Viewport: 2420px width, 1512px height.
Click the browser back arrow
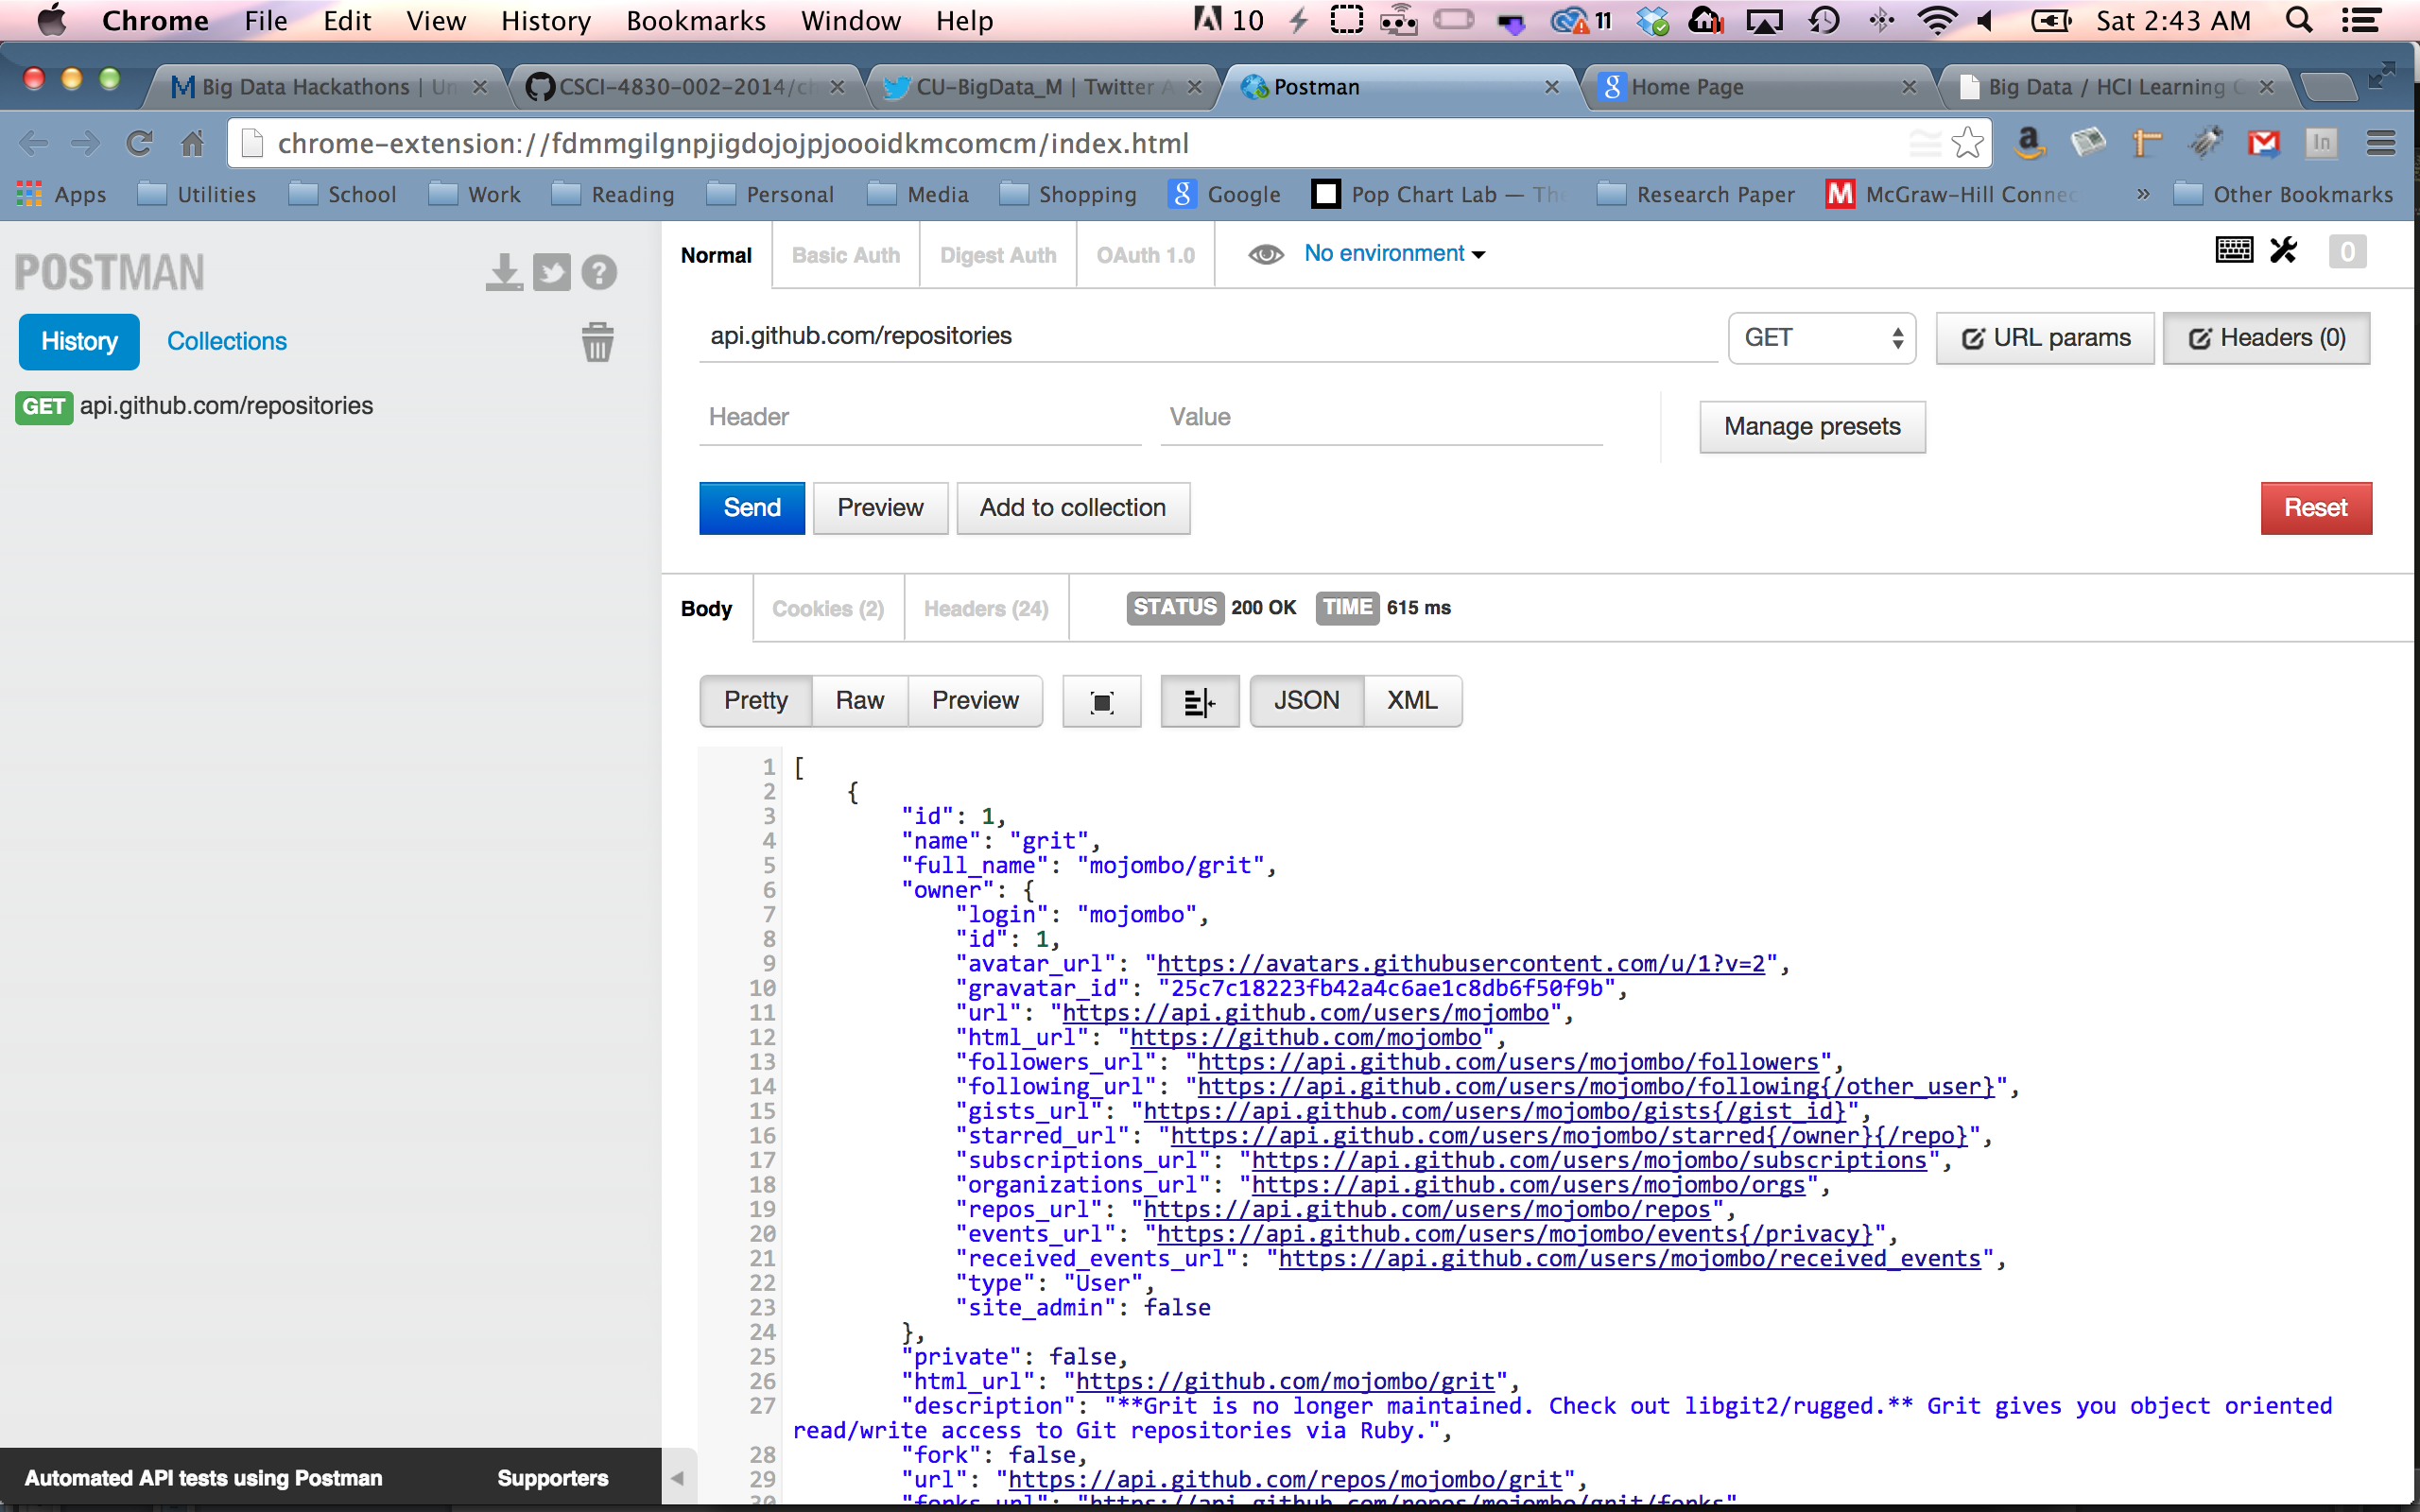34,144
